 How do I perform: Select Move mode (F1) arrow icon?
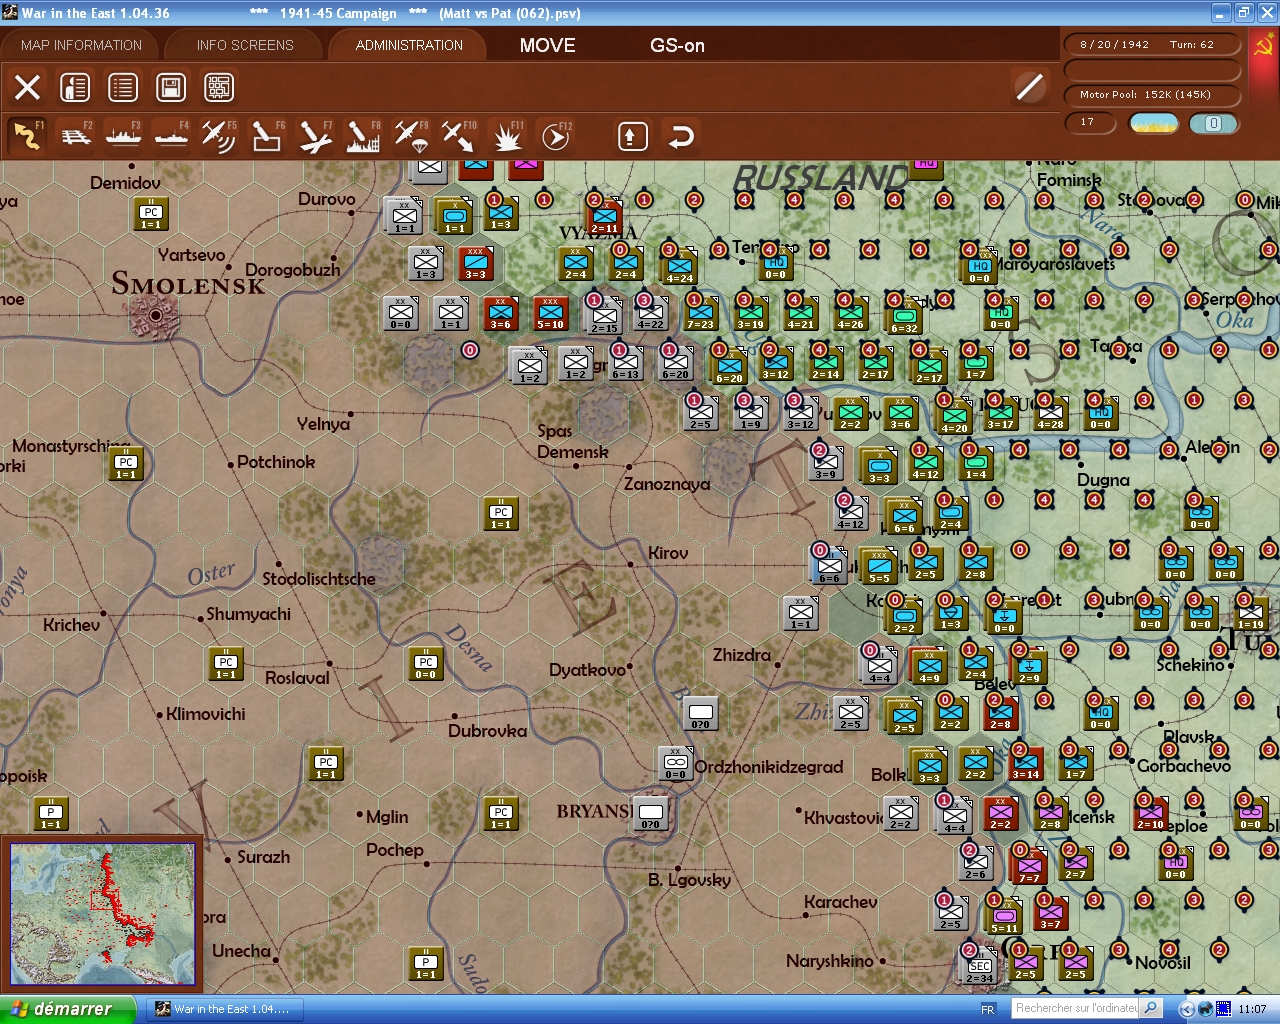coord(27,136)
